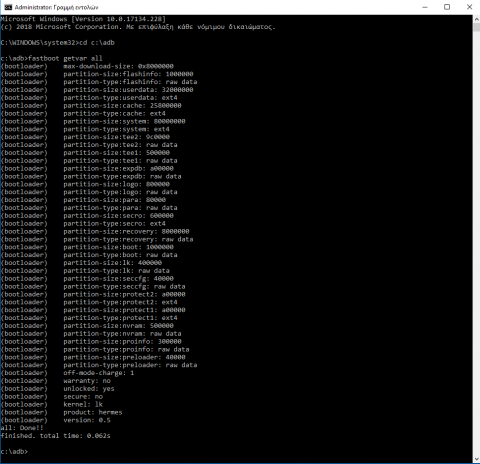This screenshot has height=464, width=480.
Task: Click the 'fastboot getvar all' command line
Action: 51,58
